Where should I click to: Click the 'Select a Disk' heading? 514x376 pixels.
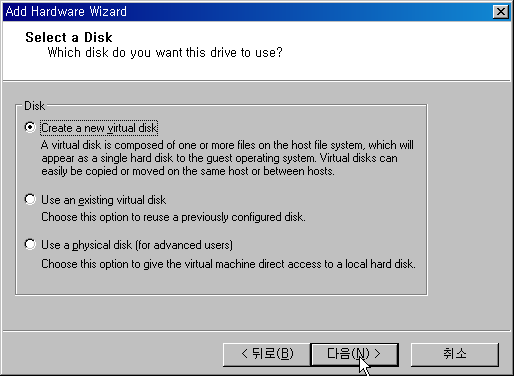tap(69, 37)
